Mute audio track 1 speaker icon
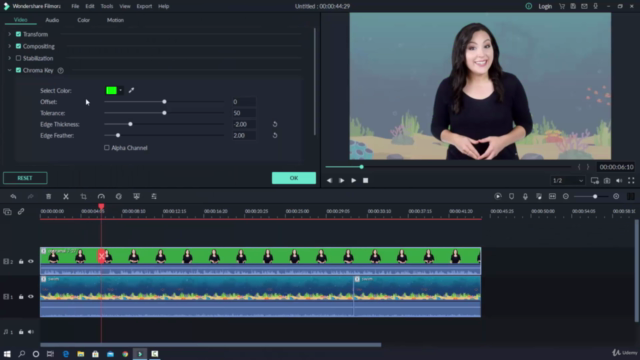The height and width of the screenshot is (360, 640). point(31,332)
